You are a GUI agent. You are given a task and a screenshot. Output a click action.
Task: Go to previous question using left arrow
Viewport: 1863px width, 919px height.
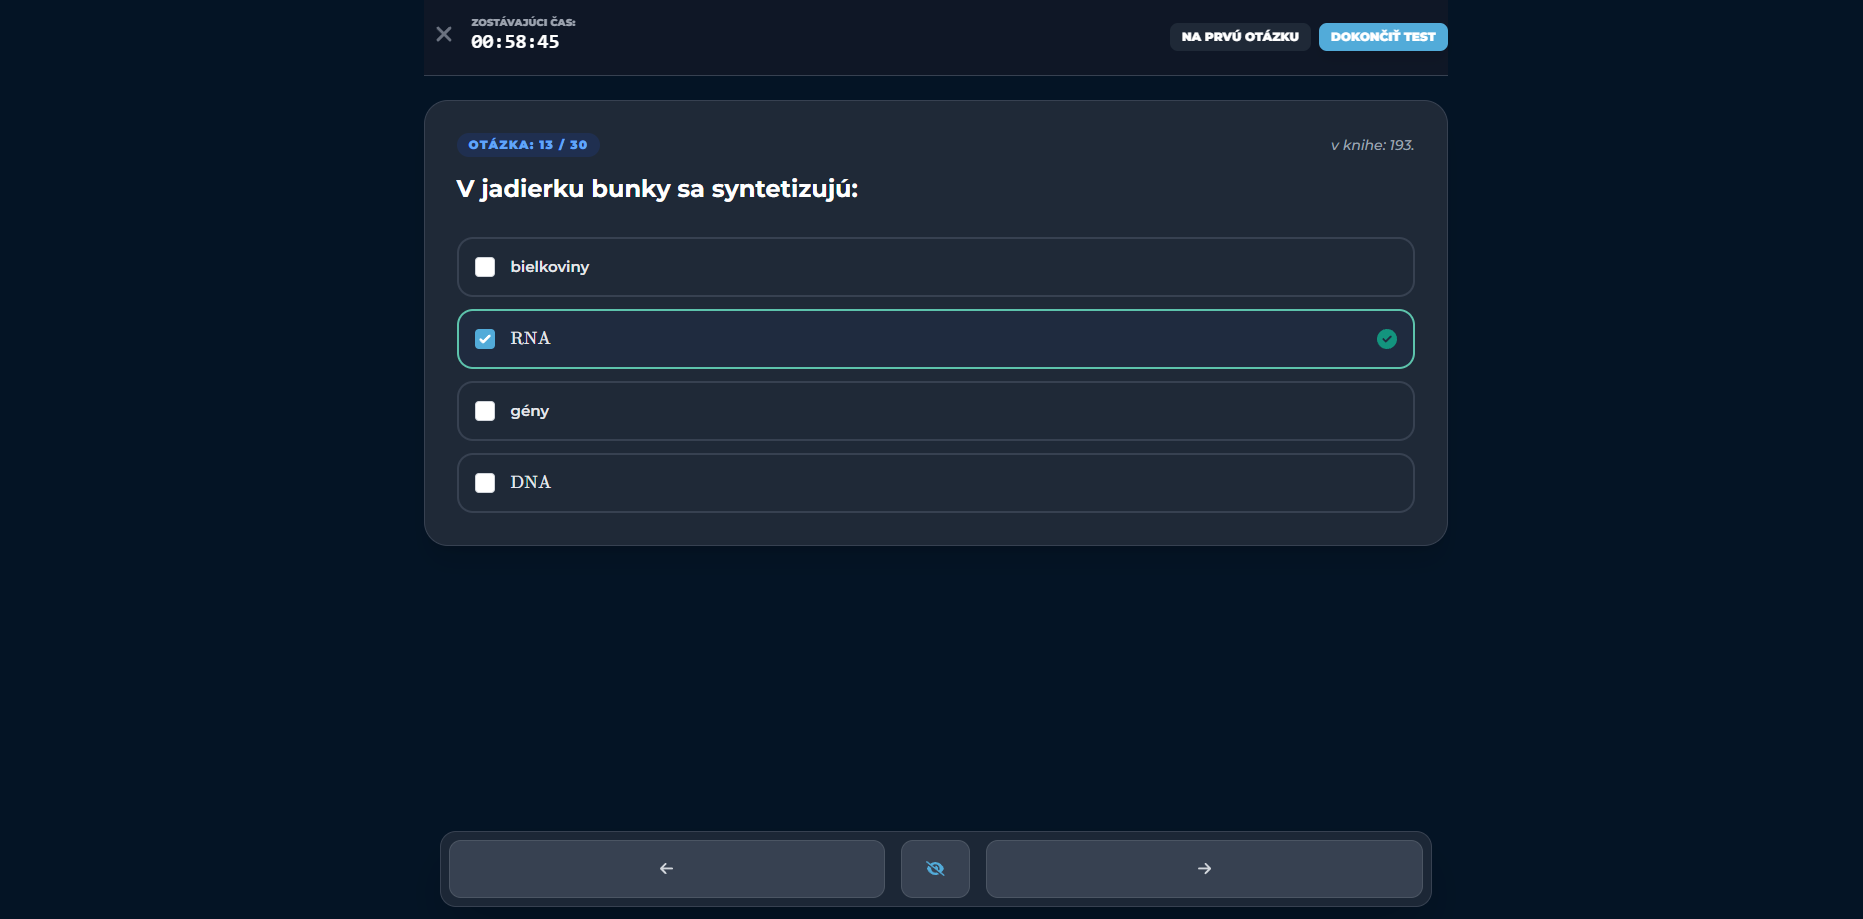coord(667,869)
